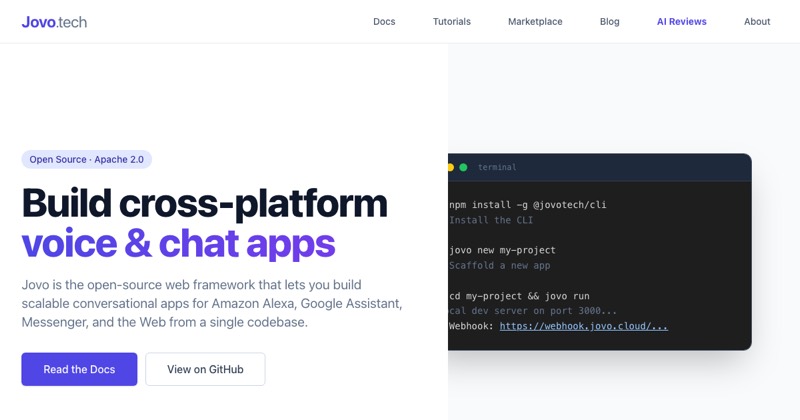
Task: Click the 'terminal' title label
Action: click(497, 167)
